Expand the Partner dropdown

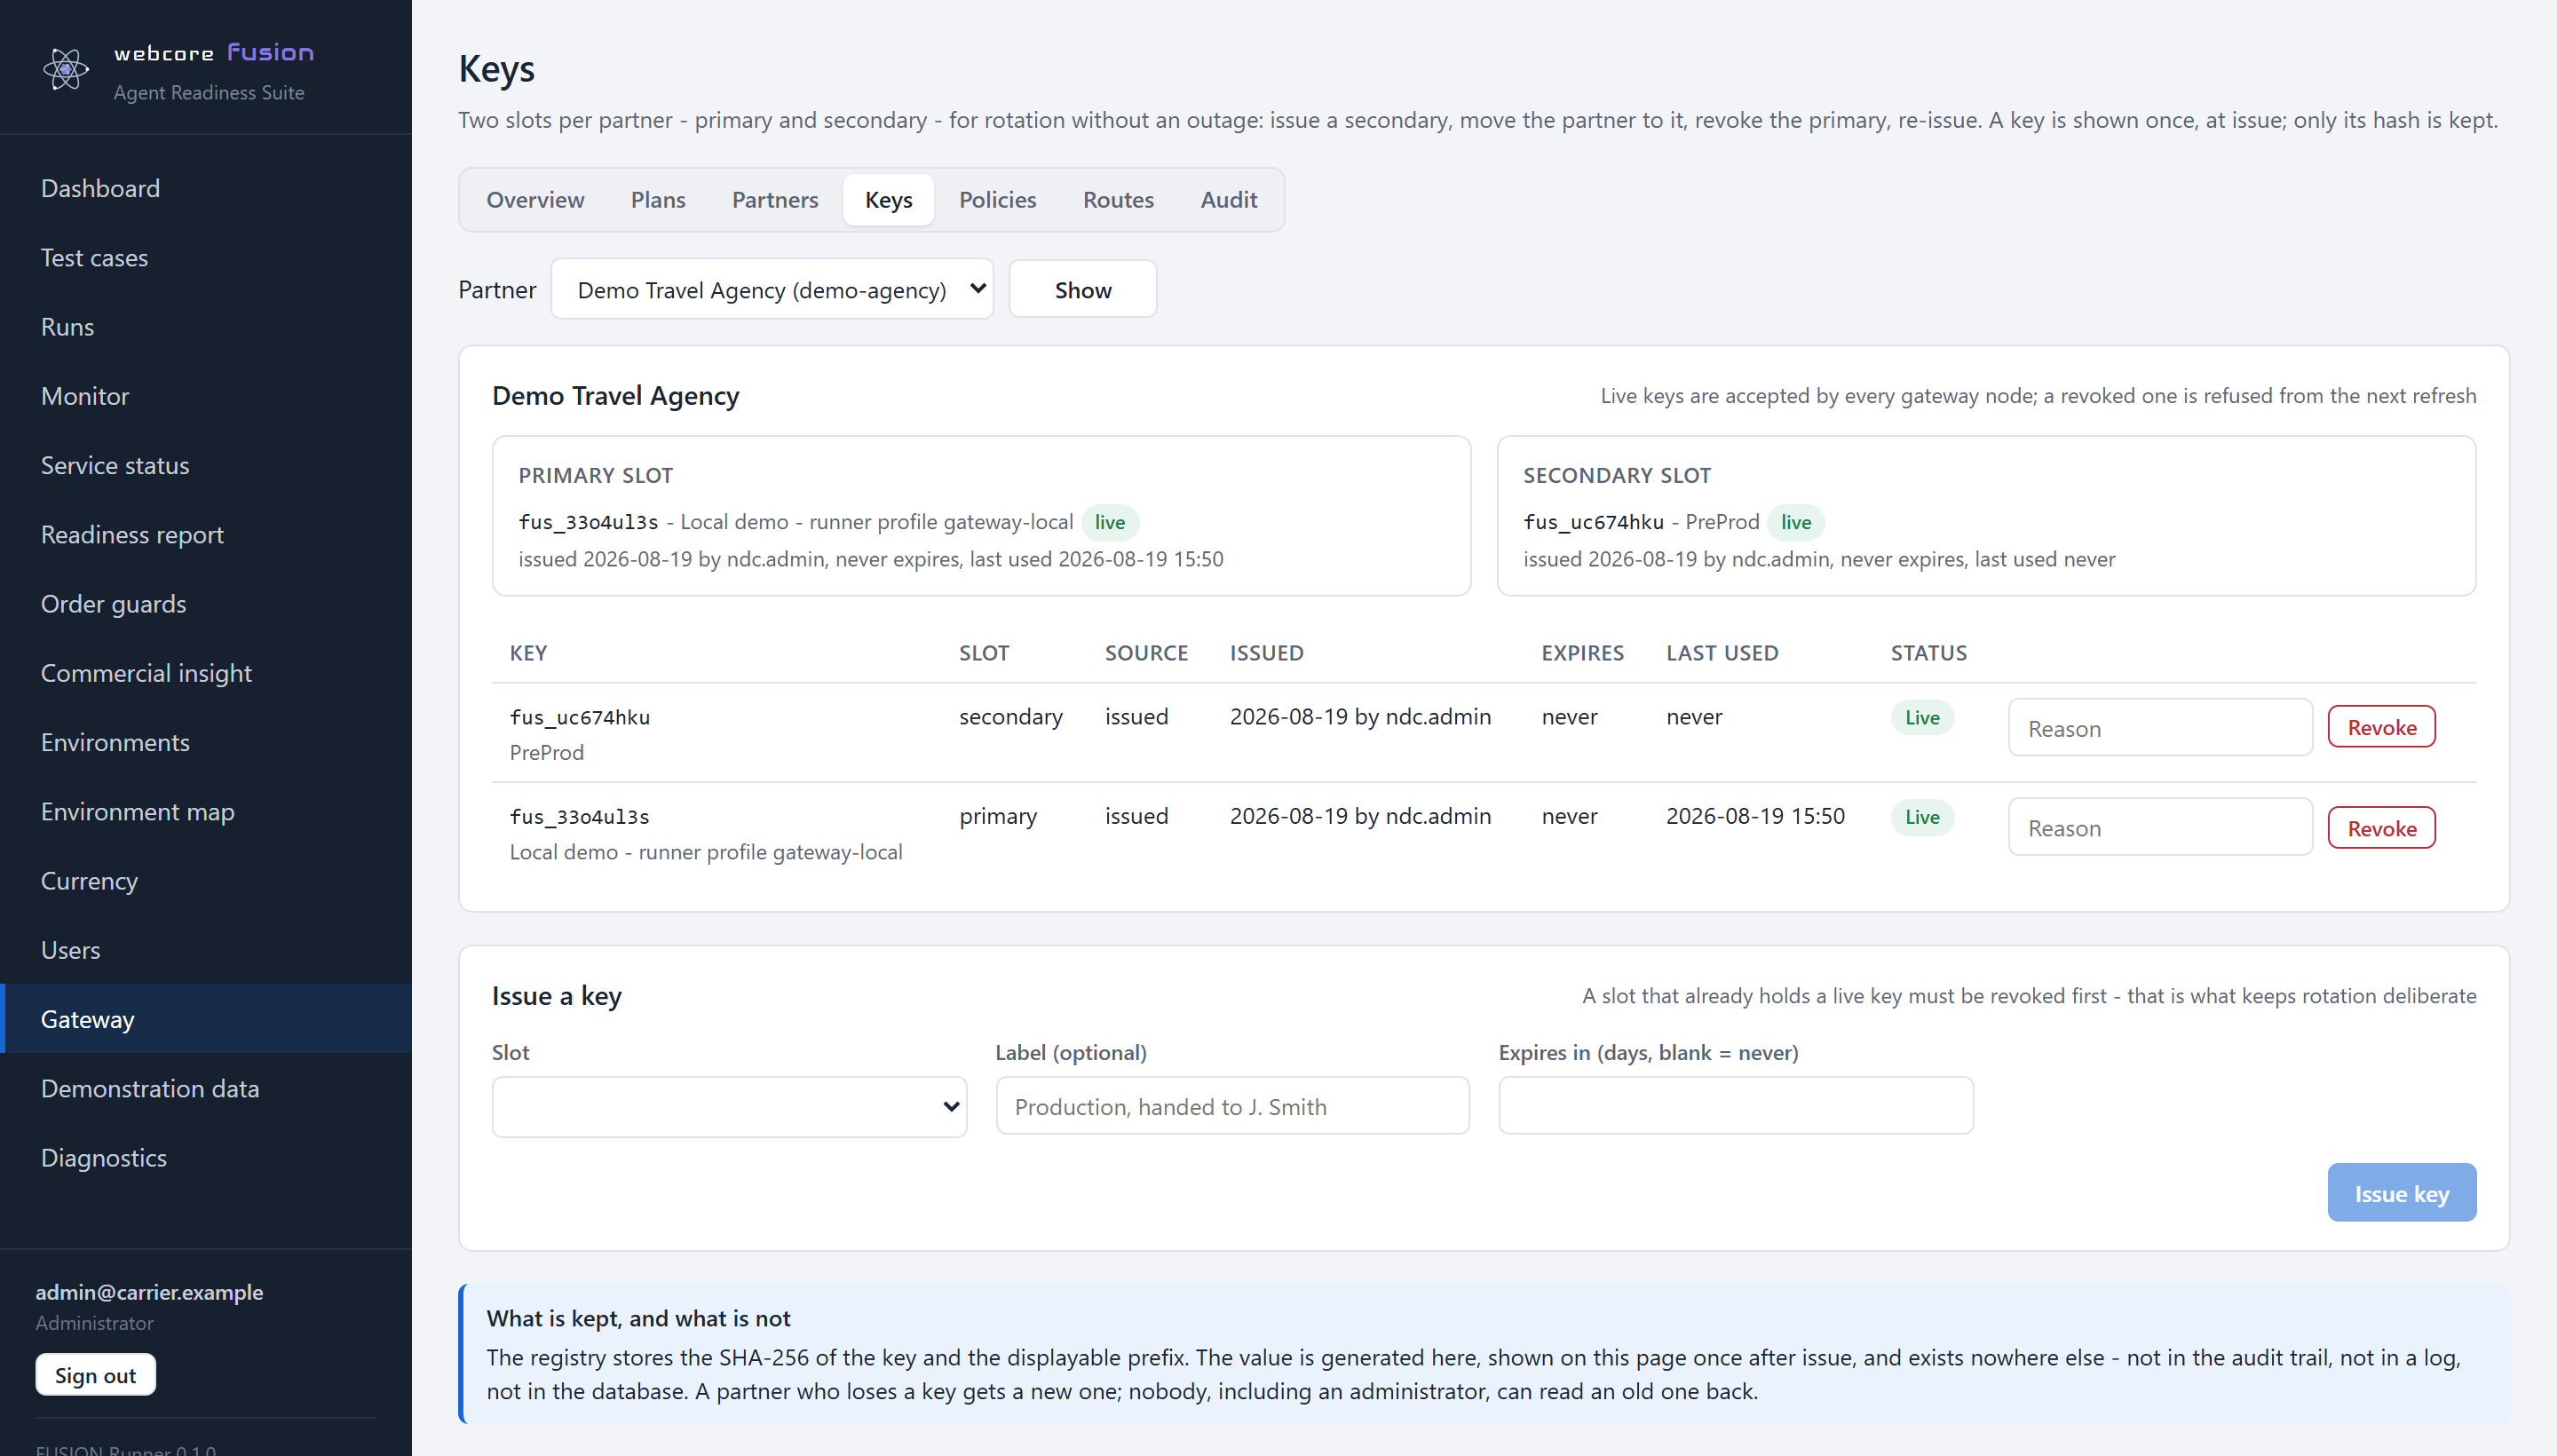(772, 289)
